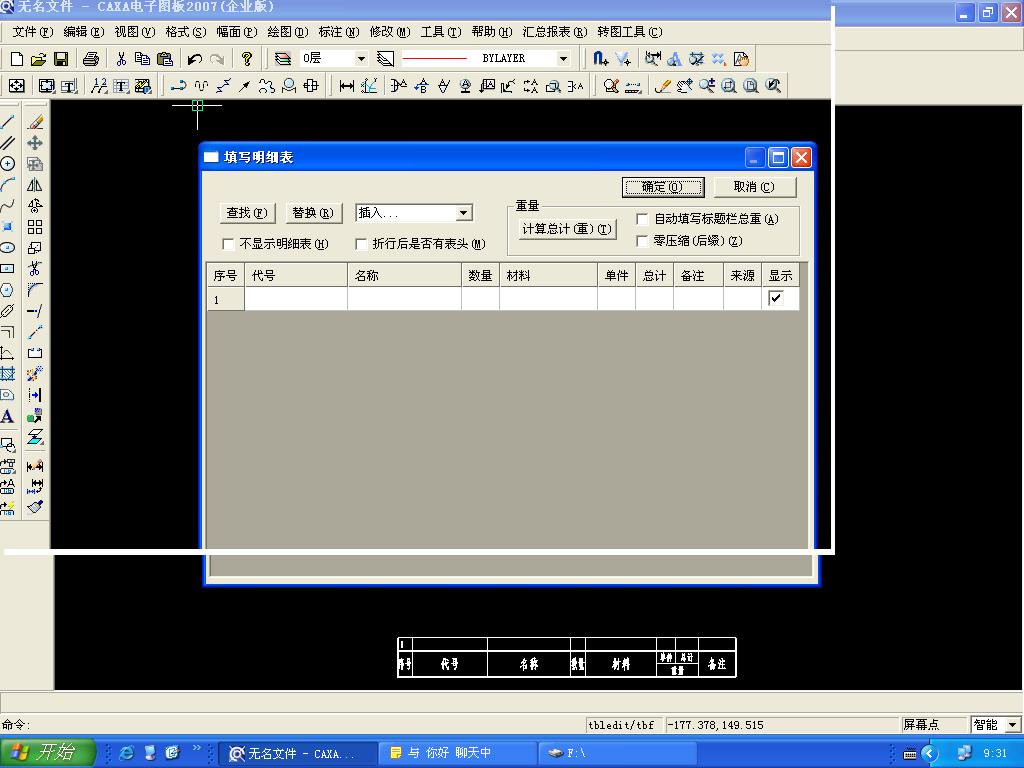Click the magnet snap icon in top toolbar
The image size is (1024, 768).
pyautogui.click(x=600, y=59)
